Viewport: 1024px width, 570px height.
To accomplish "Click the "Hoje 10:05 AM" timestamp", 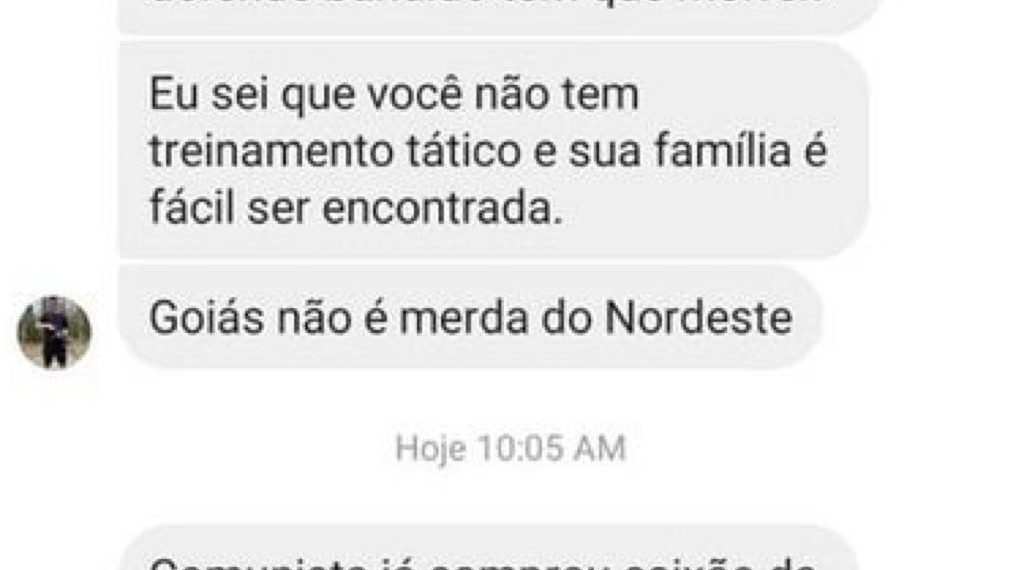I will pos(511,449).
